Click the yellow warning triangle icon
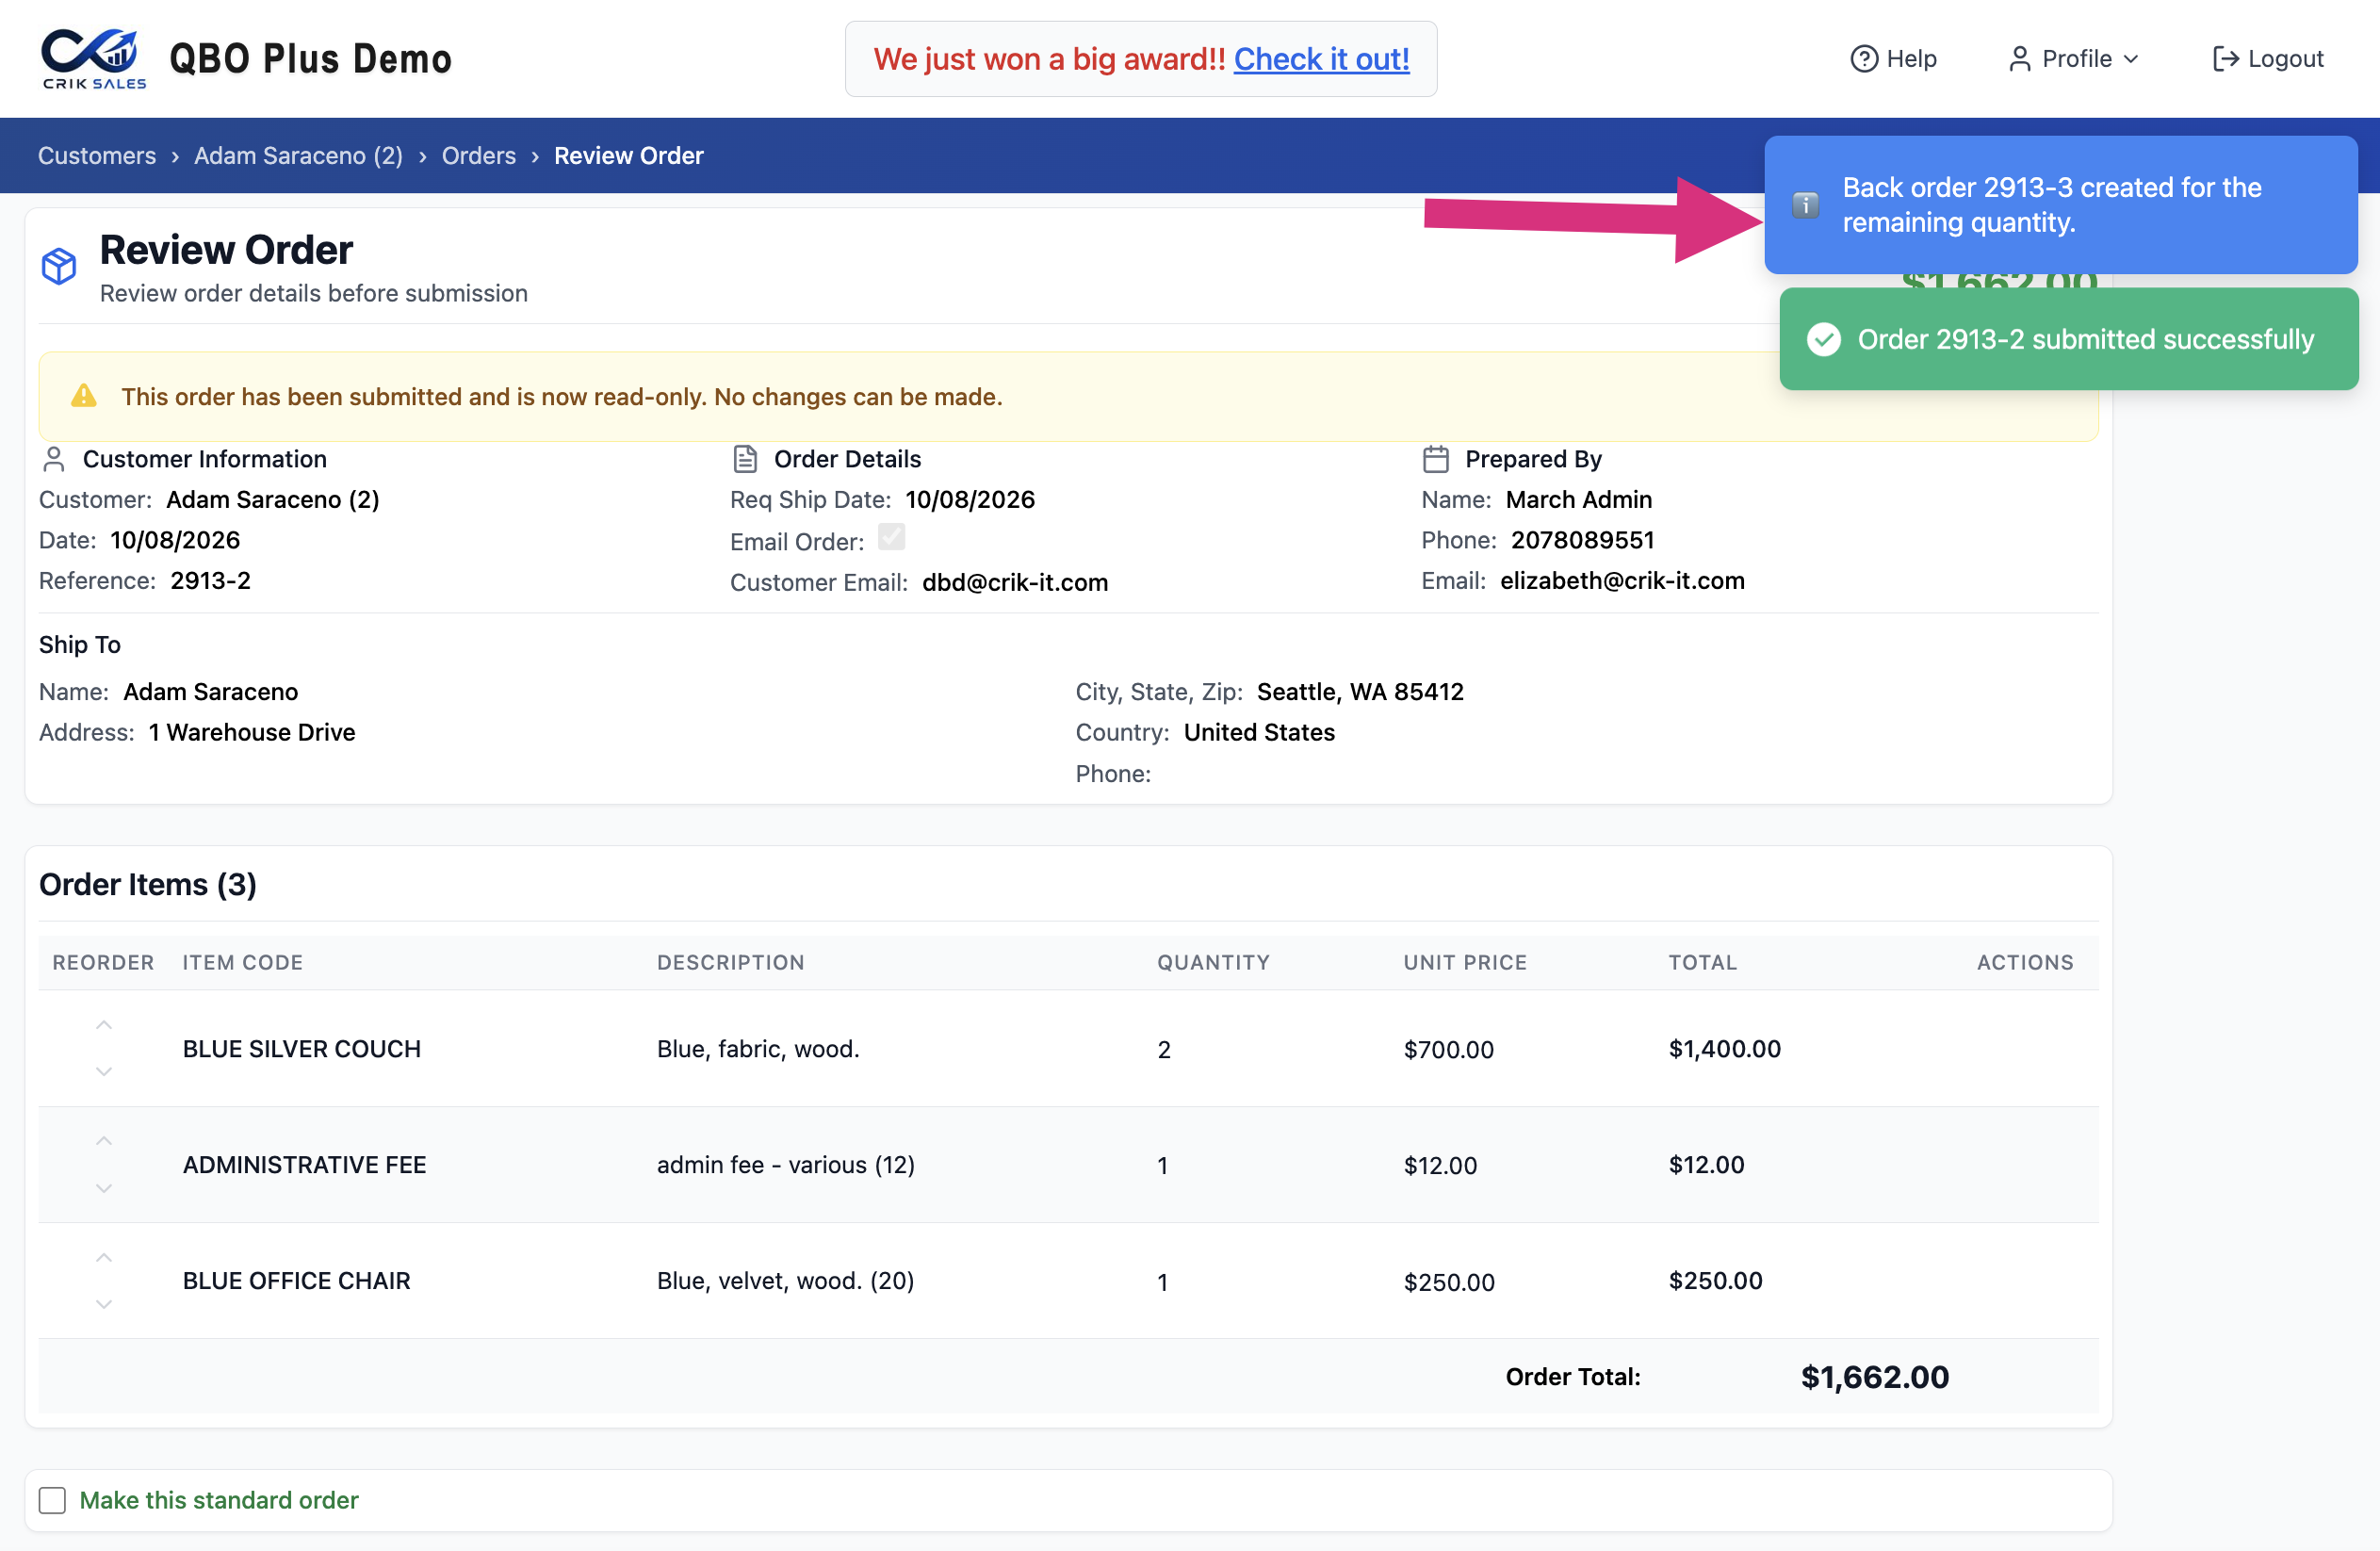Viewport: 2380px width, 1551px height. 84,396
